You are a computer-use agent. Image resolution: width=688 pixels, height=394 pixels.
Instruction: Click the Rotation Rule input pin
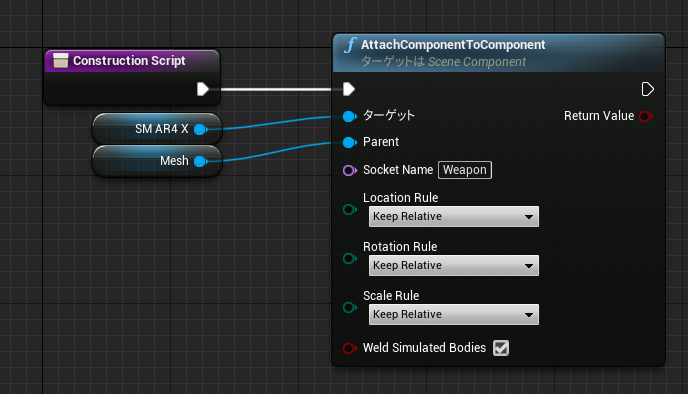click(x=350, y=258)
